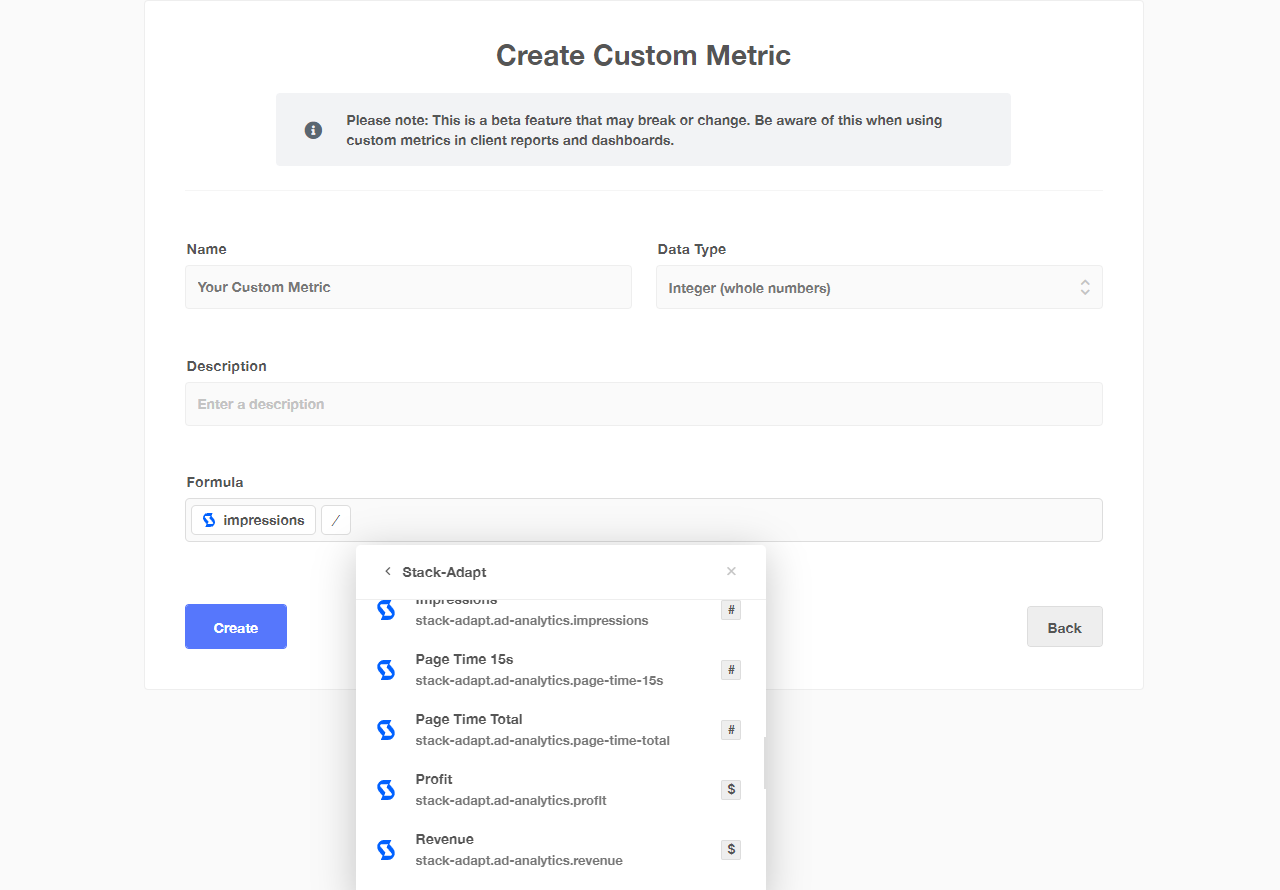Select the impressions chip in formula
The image size is (1280, 890).
[x=254, y=520]
